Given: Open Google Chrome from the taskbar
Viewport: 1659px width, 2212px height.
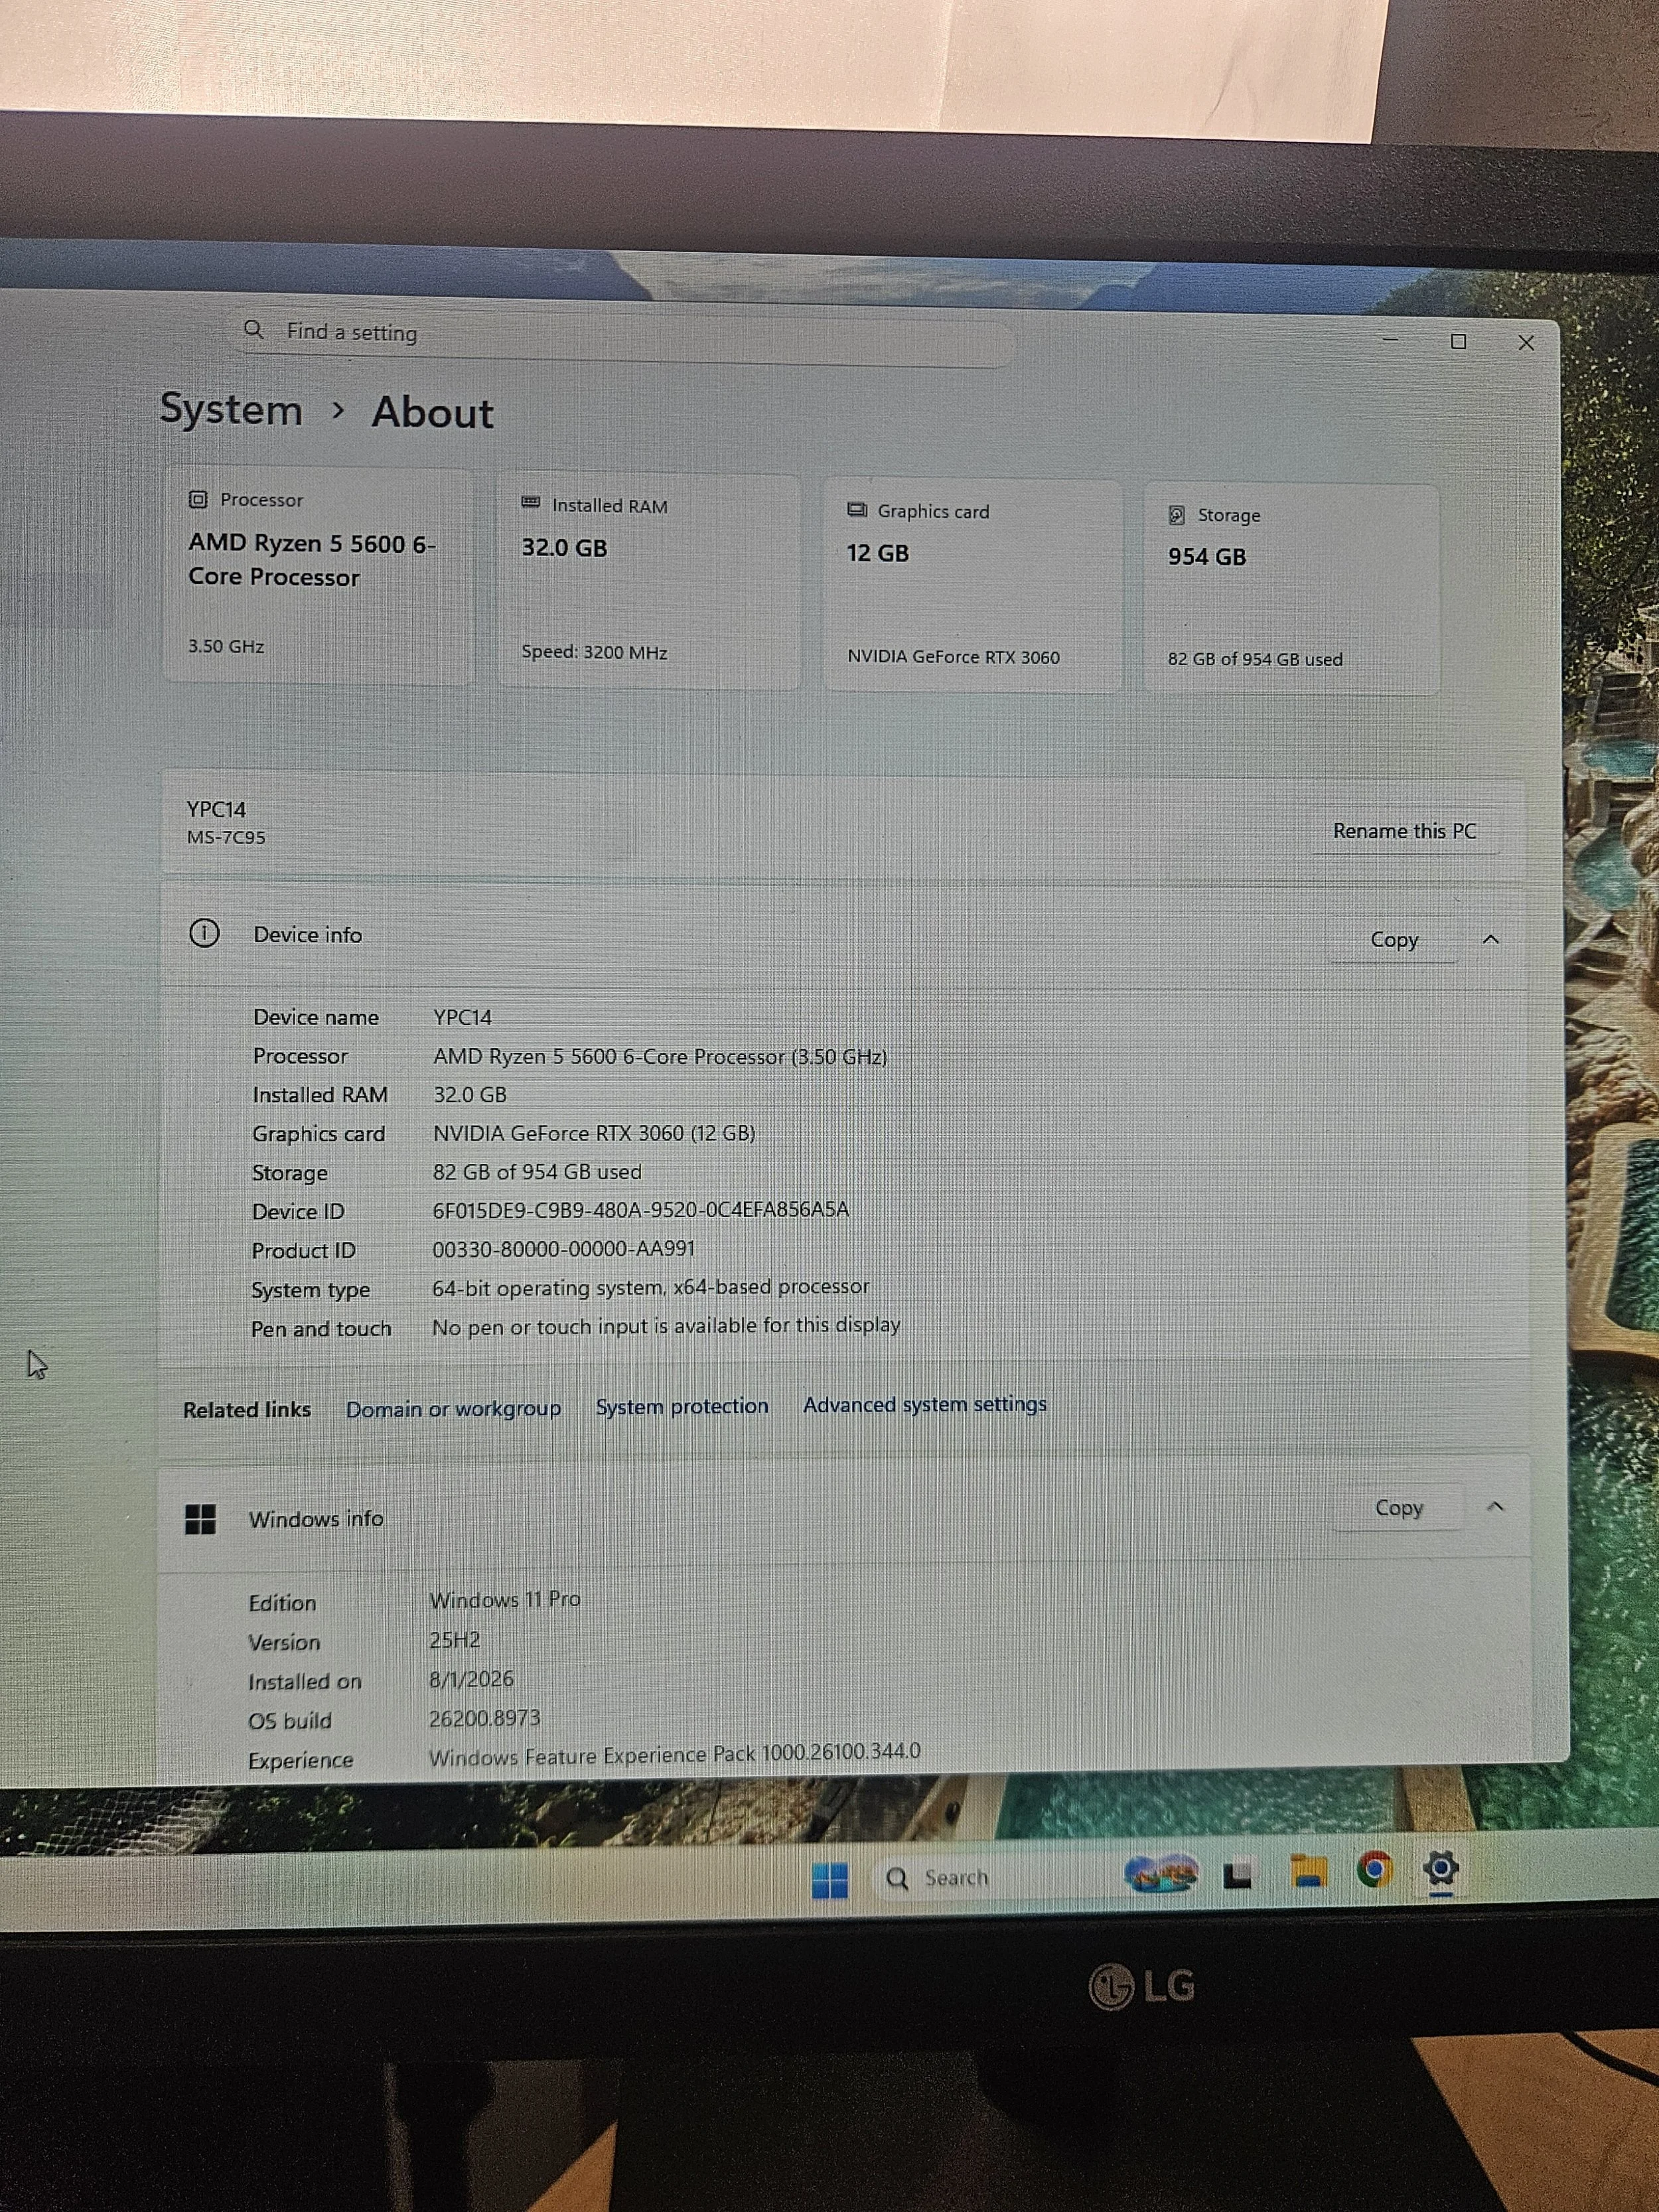Looking at the screenshot, I should click(x=1375, y=1868).
